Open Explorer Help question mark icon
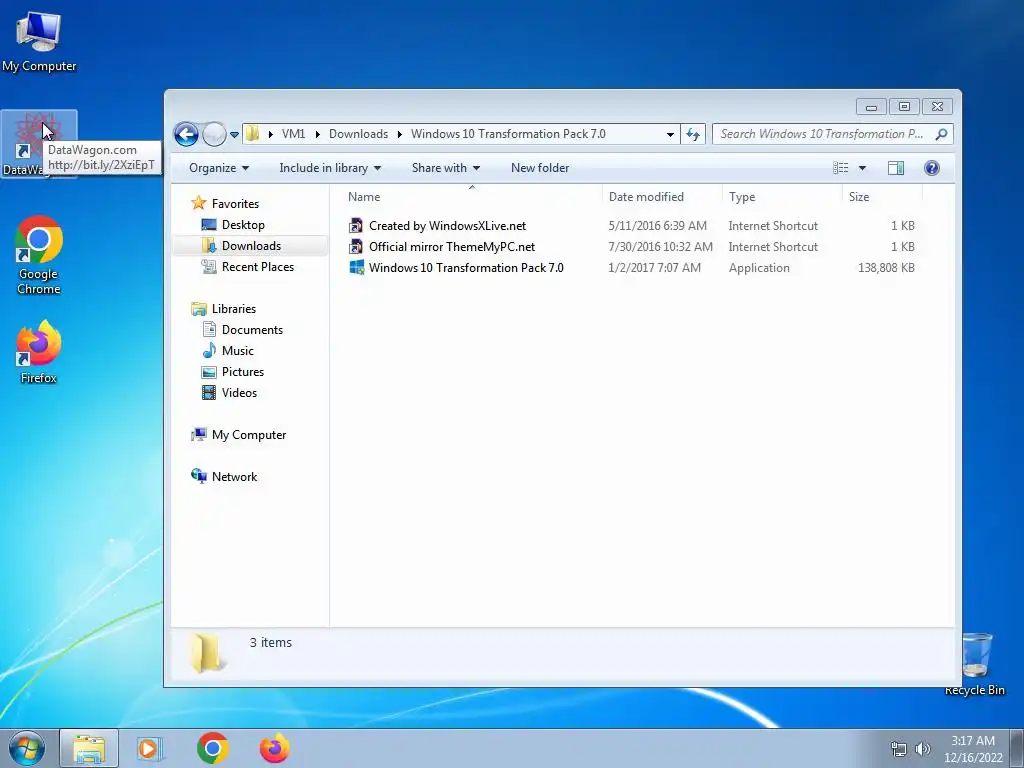Viewport: 1024px width, 768px height. (x=932, y=168)
